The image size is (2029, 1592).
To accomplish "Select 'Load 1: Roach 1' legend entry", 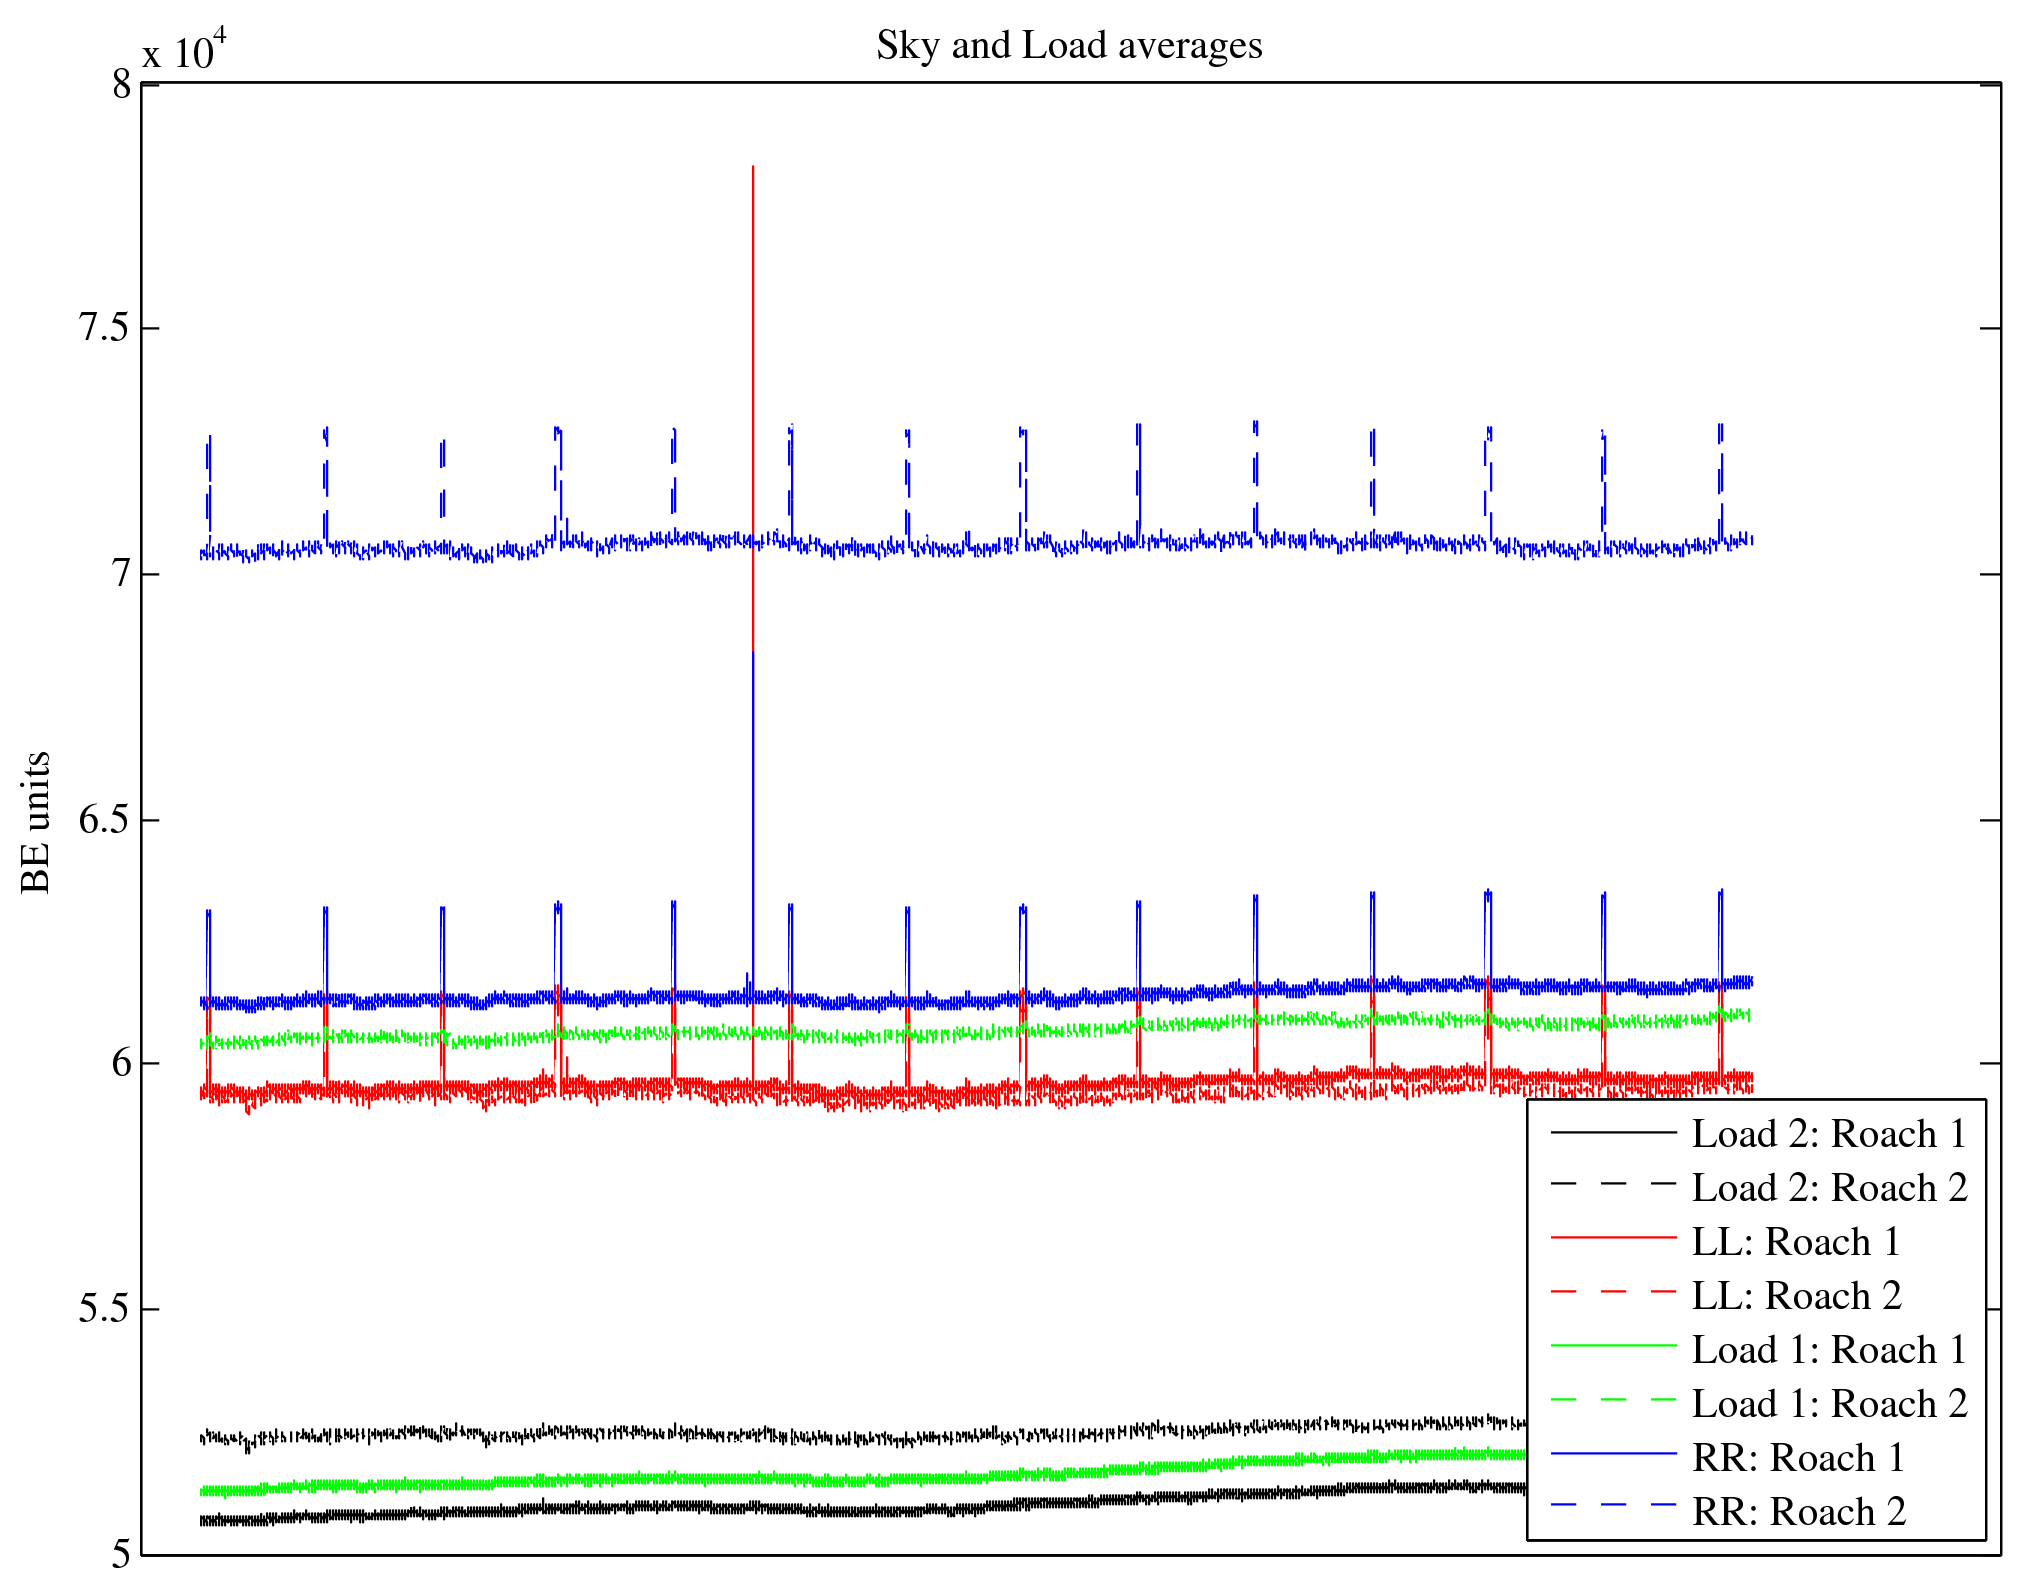I will tap(1828, 1350).
